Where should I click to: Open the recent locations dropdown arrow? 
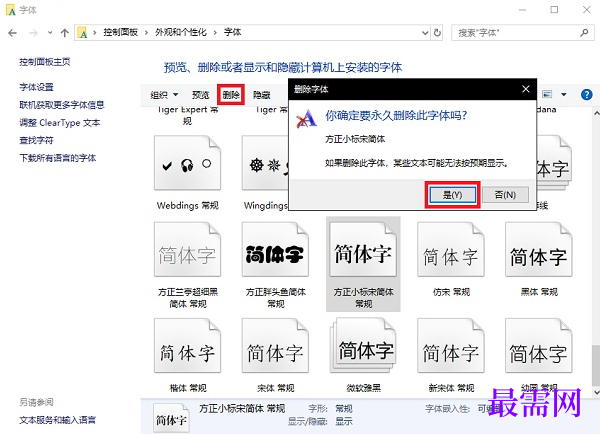pos(50,33)
